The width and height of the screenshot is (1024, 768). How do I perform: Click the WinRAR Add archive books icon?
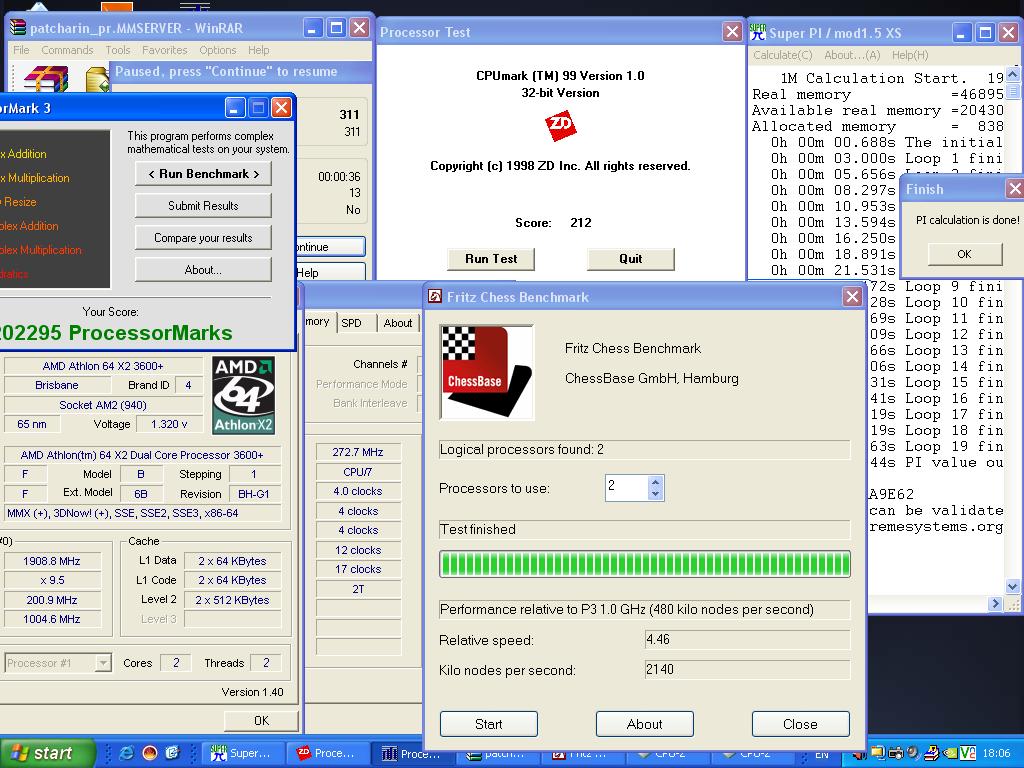click(x=46, y=79)
